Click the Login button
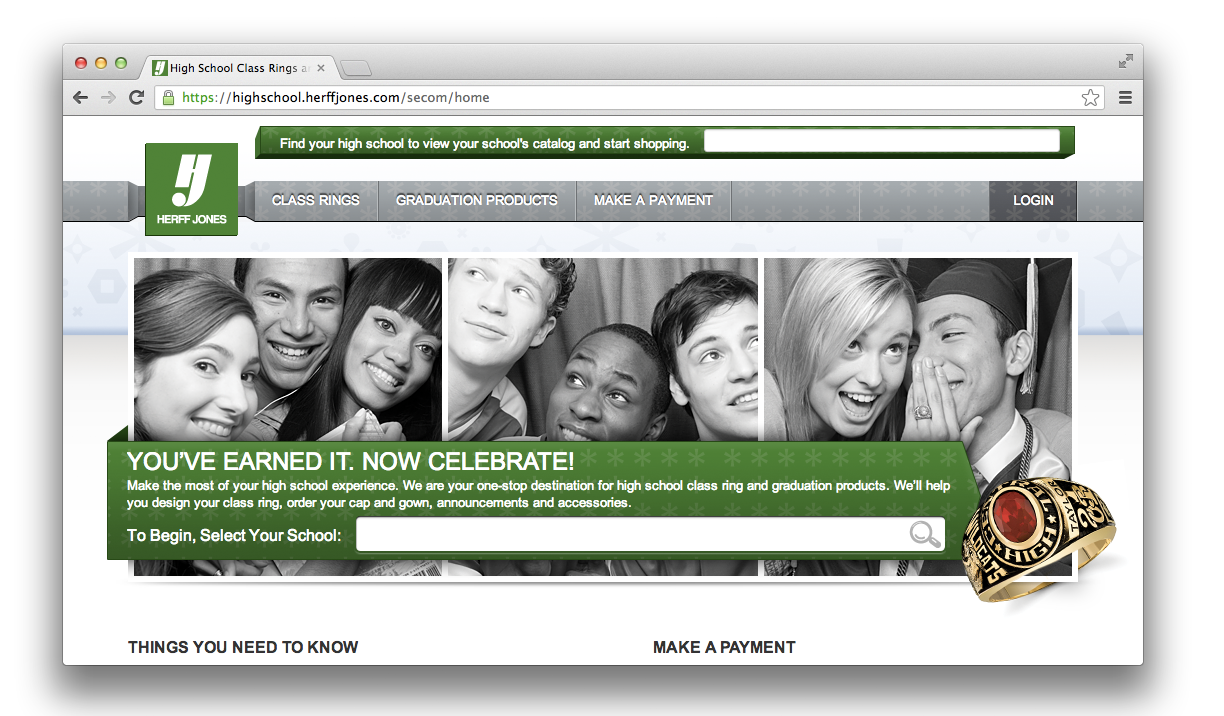This screenshot has width=1224, height=716. (x=1033, y=200)
